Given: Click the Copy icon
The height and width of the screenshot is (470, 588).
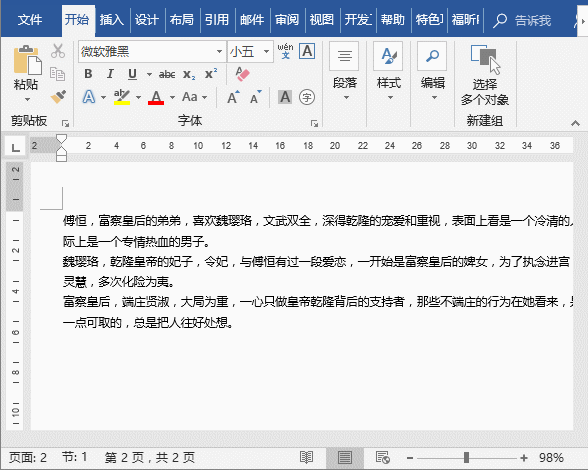Looking at the screenshot, I should 57,74.
